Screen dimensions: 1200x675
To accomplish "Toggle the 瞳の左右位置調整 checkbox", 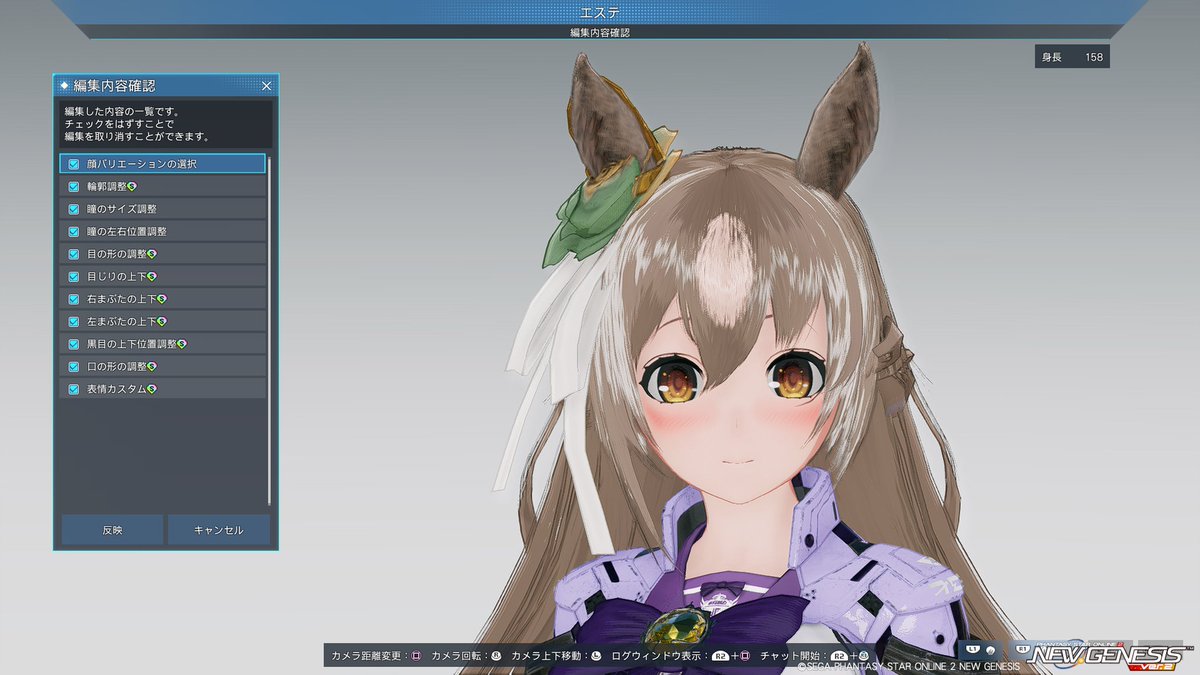I will (x=74, y=231).
